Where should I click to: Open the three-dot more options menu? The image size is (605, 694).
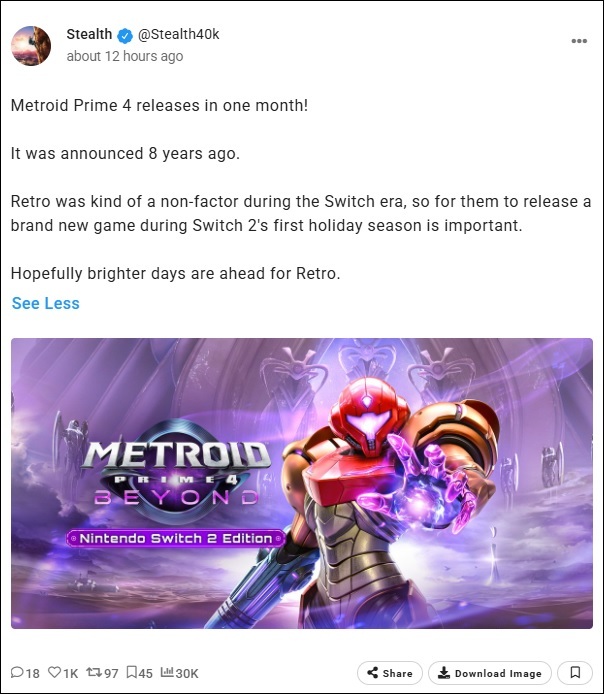click(x=579, y=41)
